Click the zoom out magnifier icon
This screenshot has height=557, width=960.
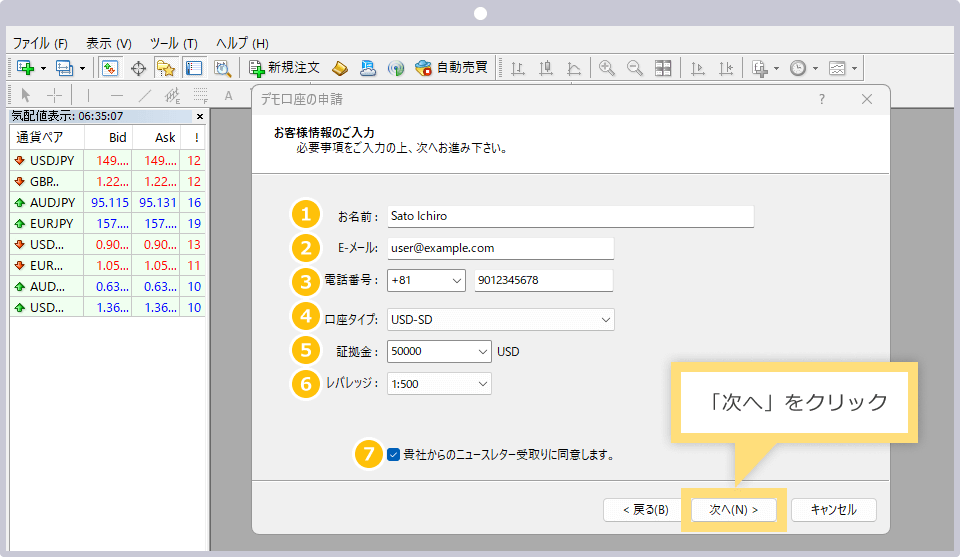[x=635, y=68]
